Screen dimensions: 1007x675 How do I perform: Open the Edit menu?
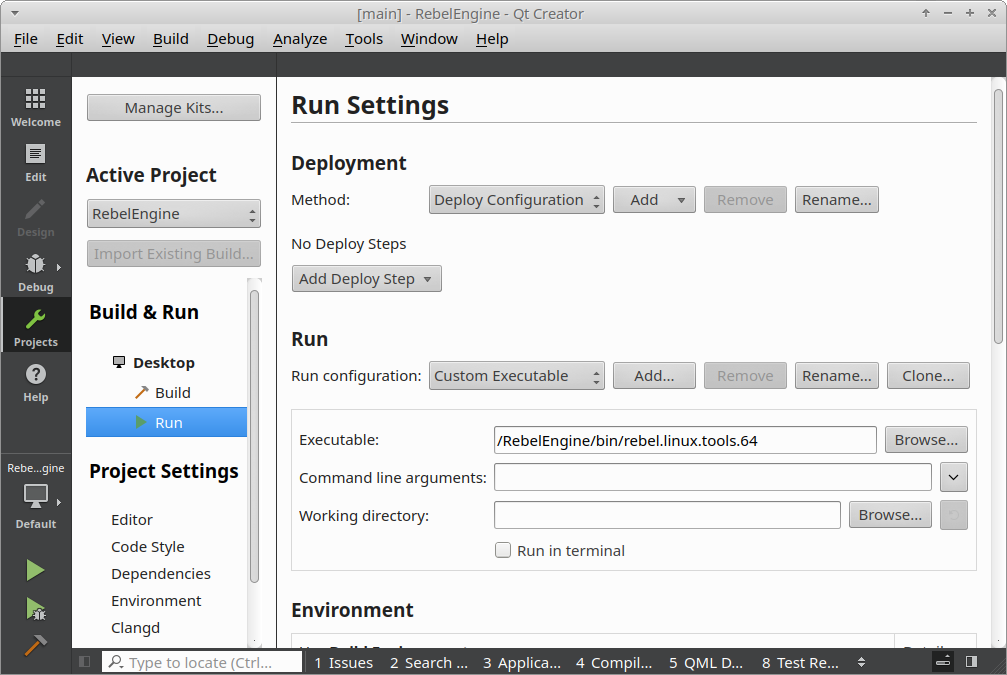[69, 39]
